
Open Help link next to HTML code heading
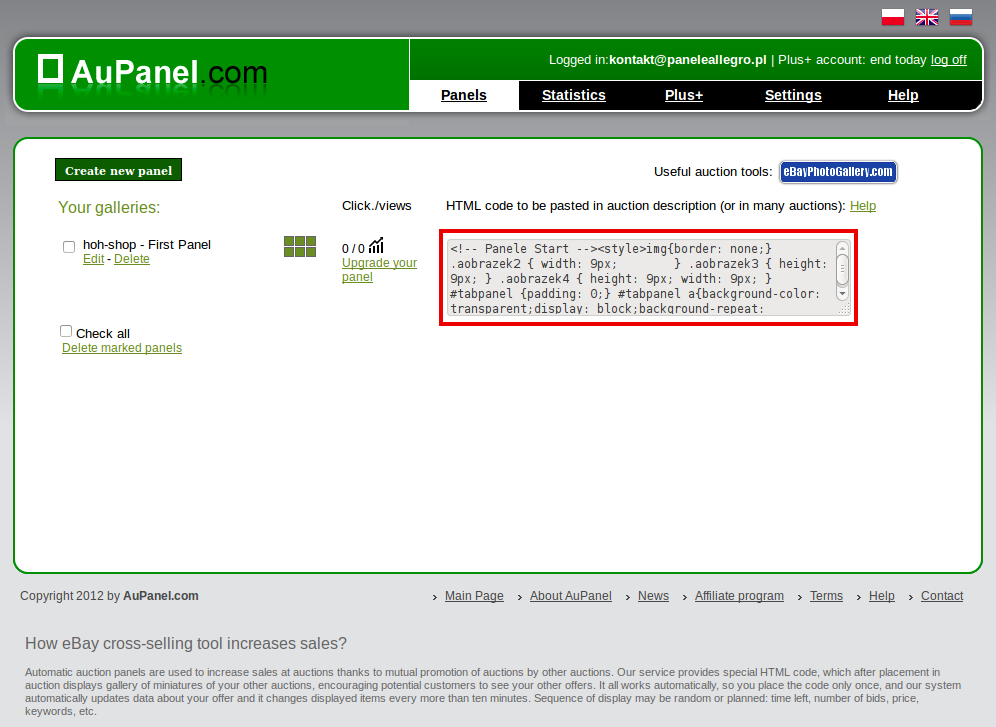tap(863, 206)
